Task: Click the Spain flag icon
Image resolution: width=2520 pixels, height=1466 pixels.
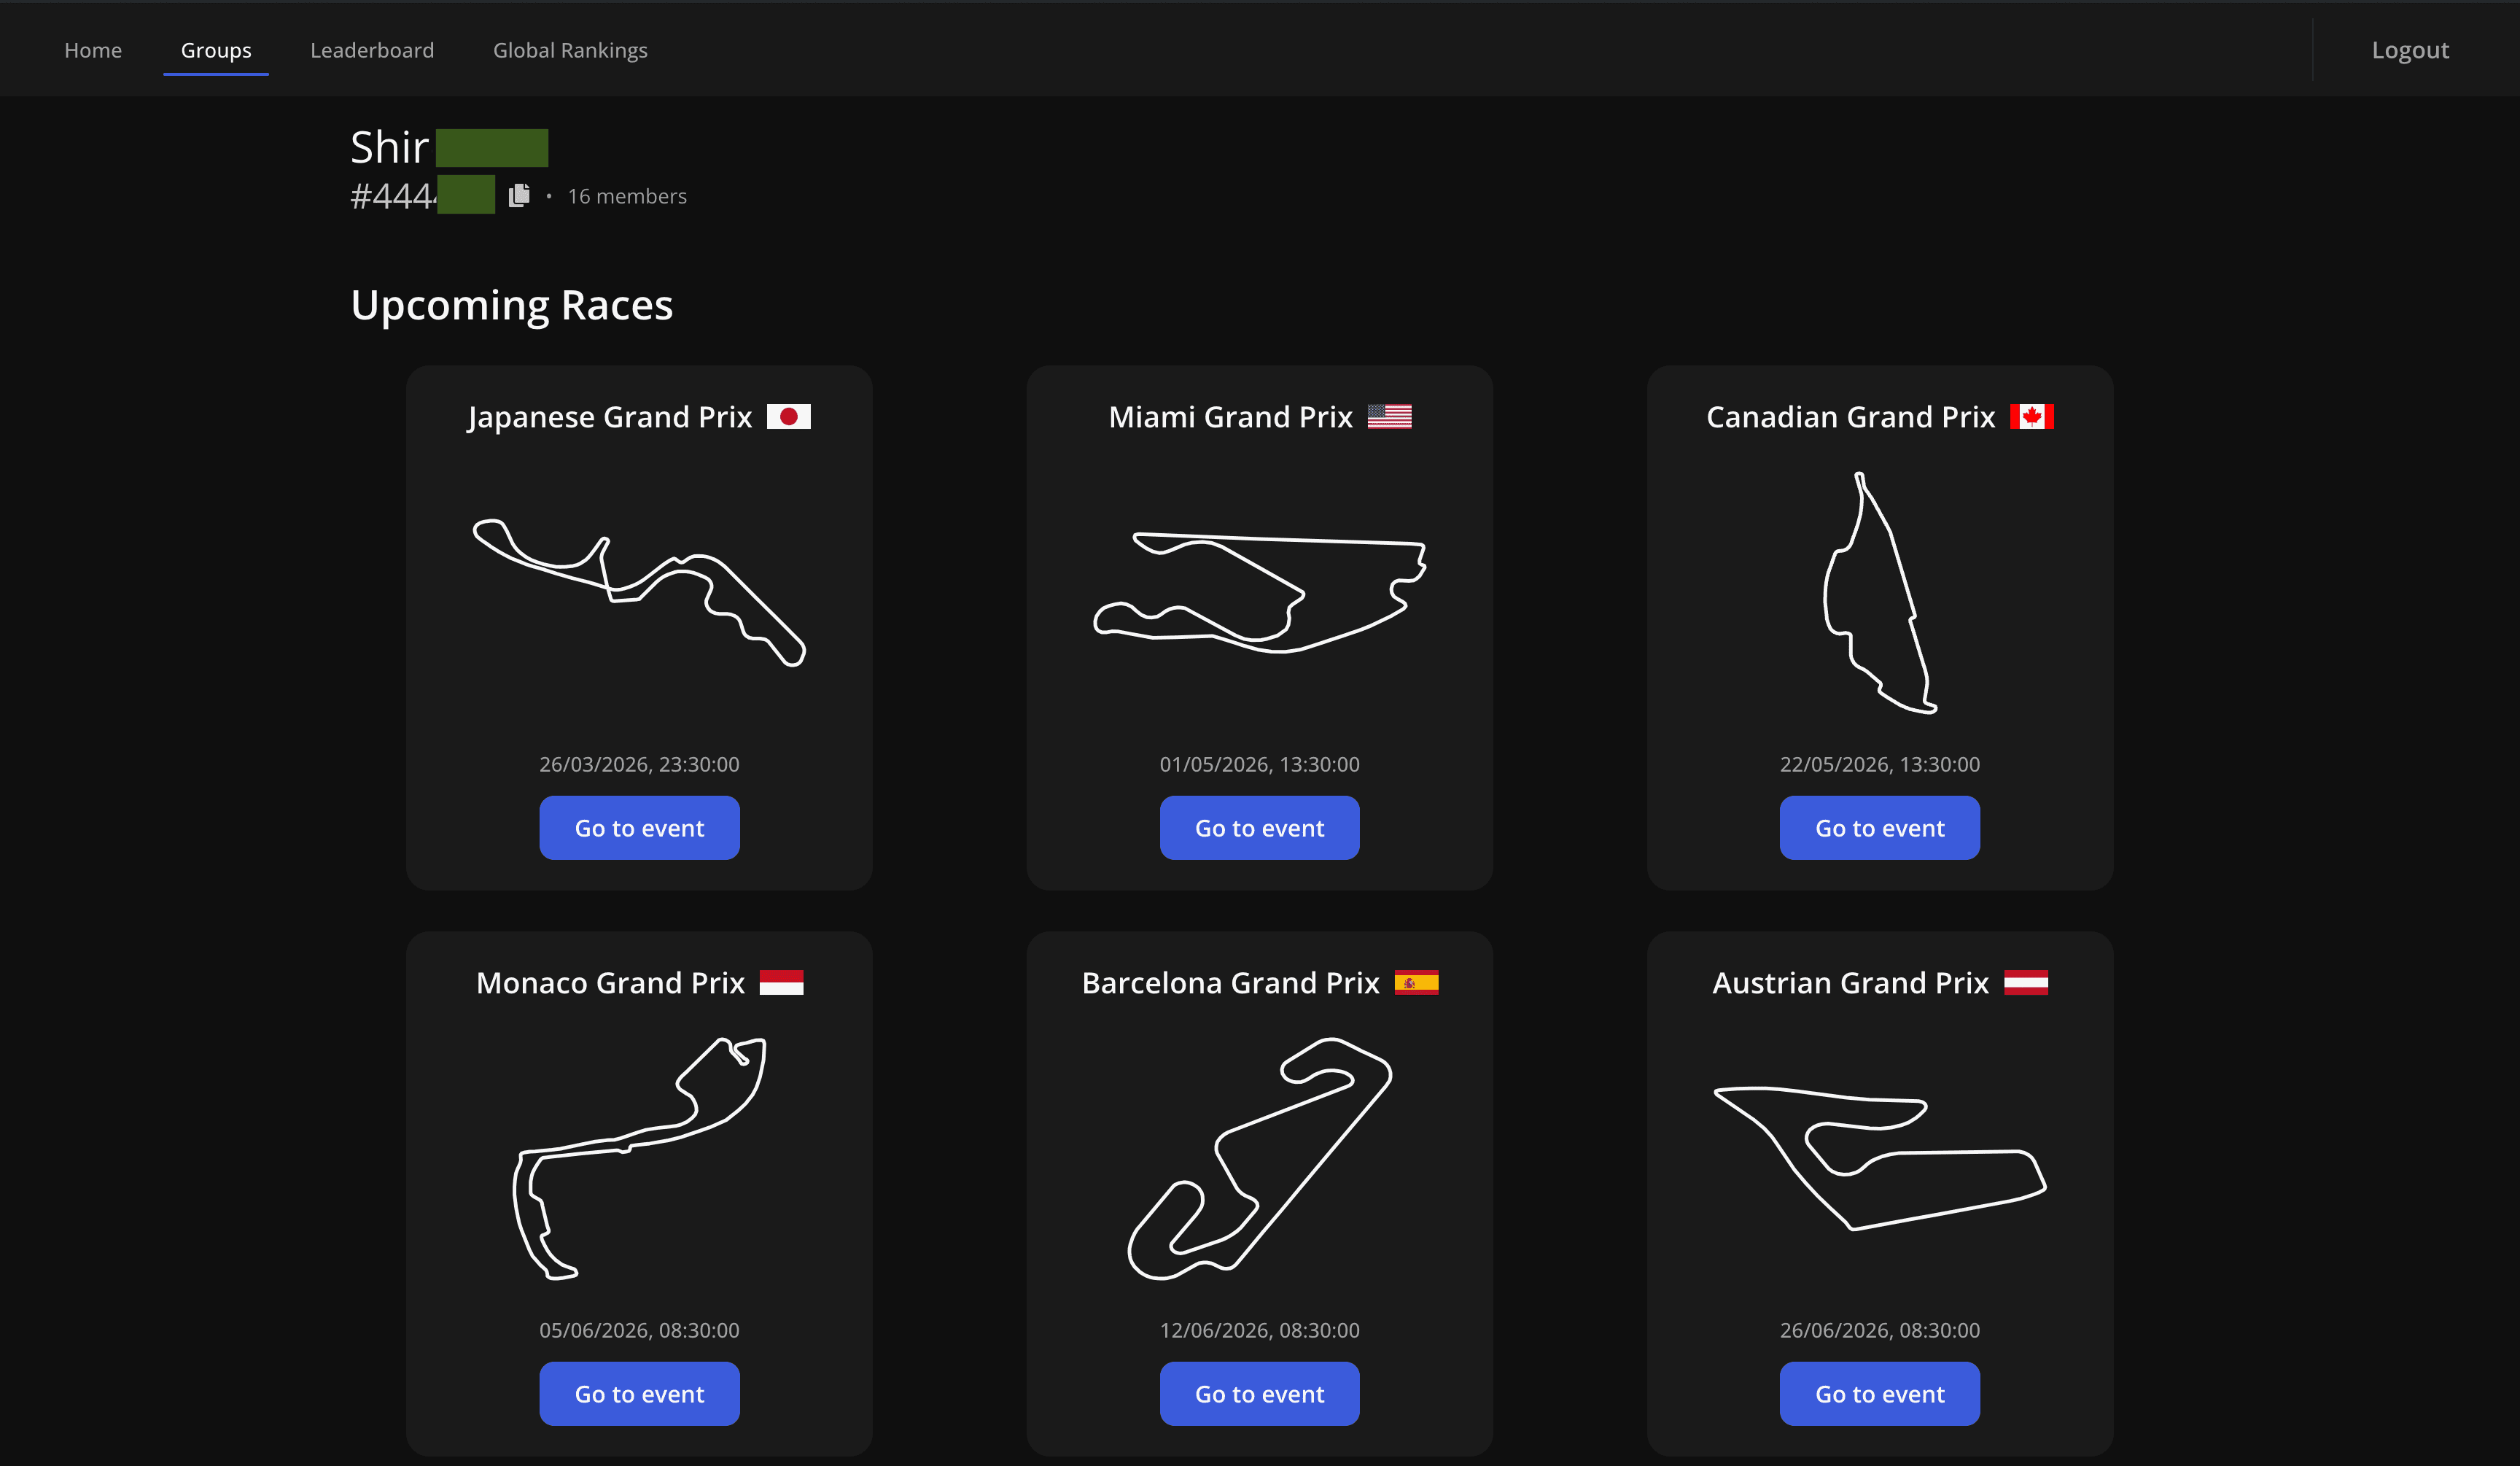Action: click(x=1416, y=982)
